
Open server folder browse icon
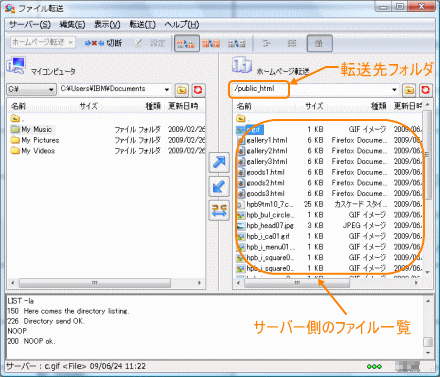pos(409,90)
